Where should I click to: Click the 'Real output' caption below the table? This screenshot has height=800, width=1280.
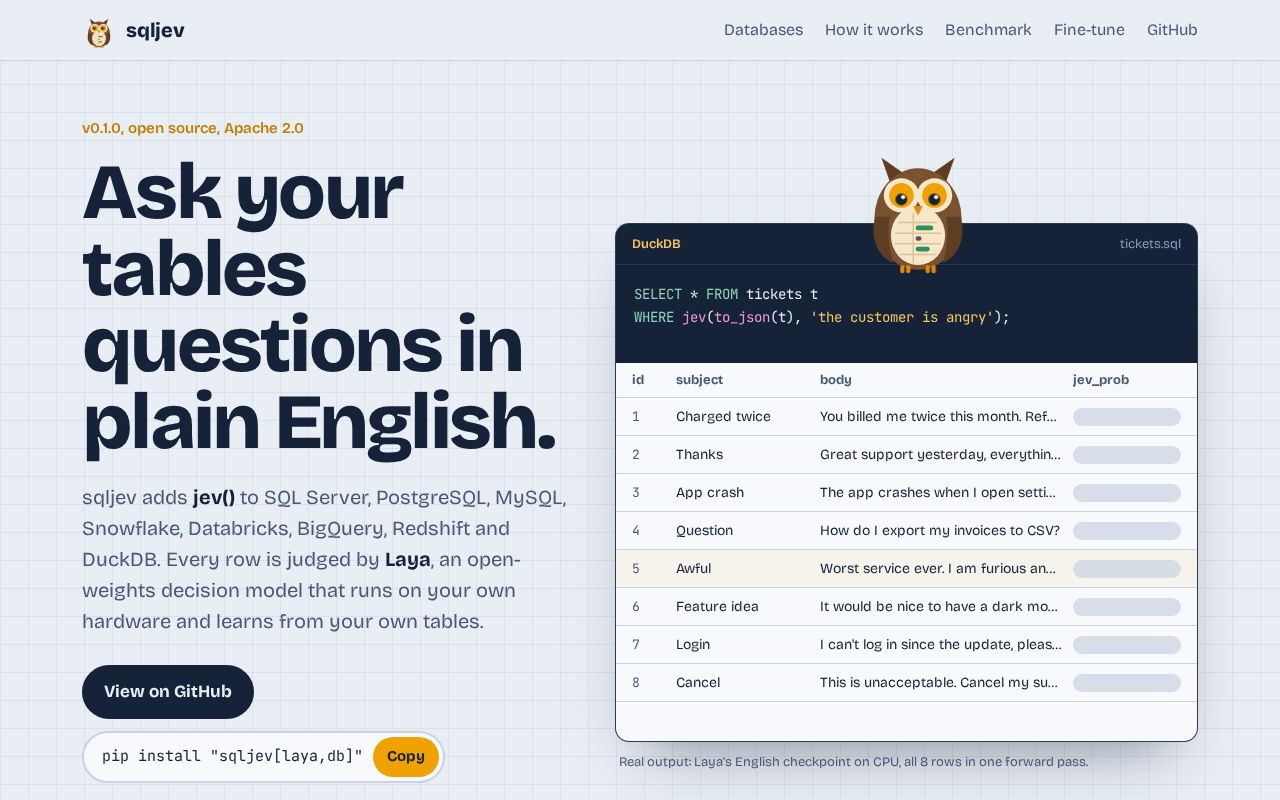(853, 762)
